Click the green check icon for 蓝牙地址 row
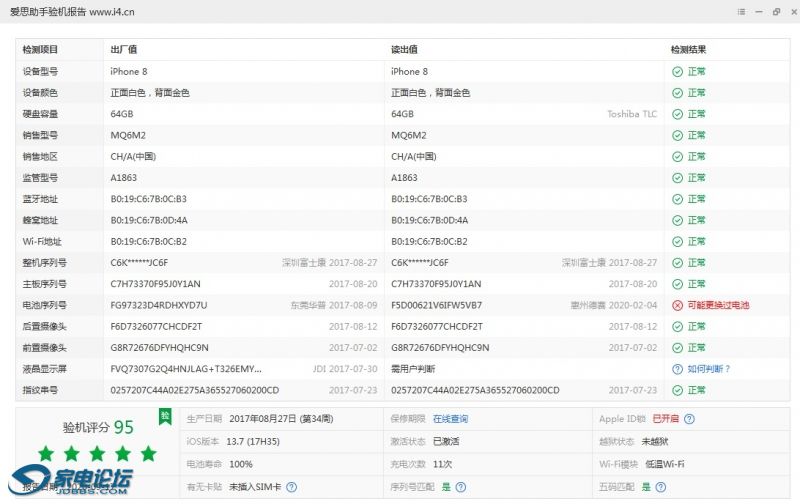 coord(677,199)
